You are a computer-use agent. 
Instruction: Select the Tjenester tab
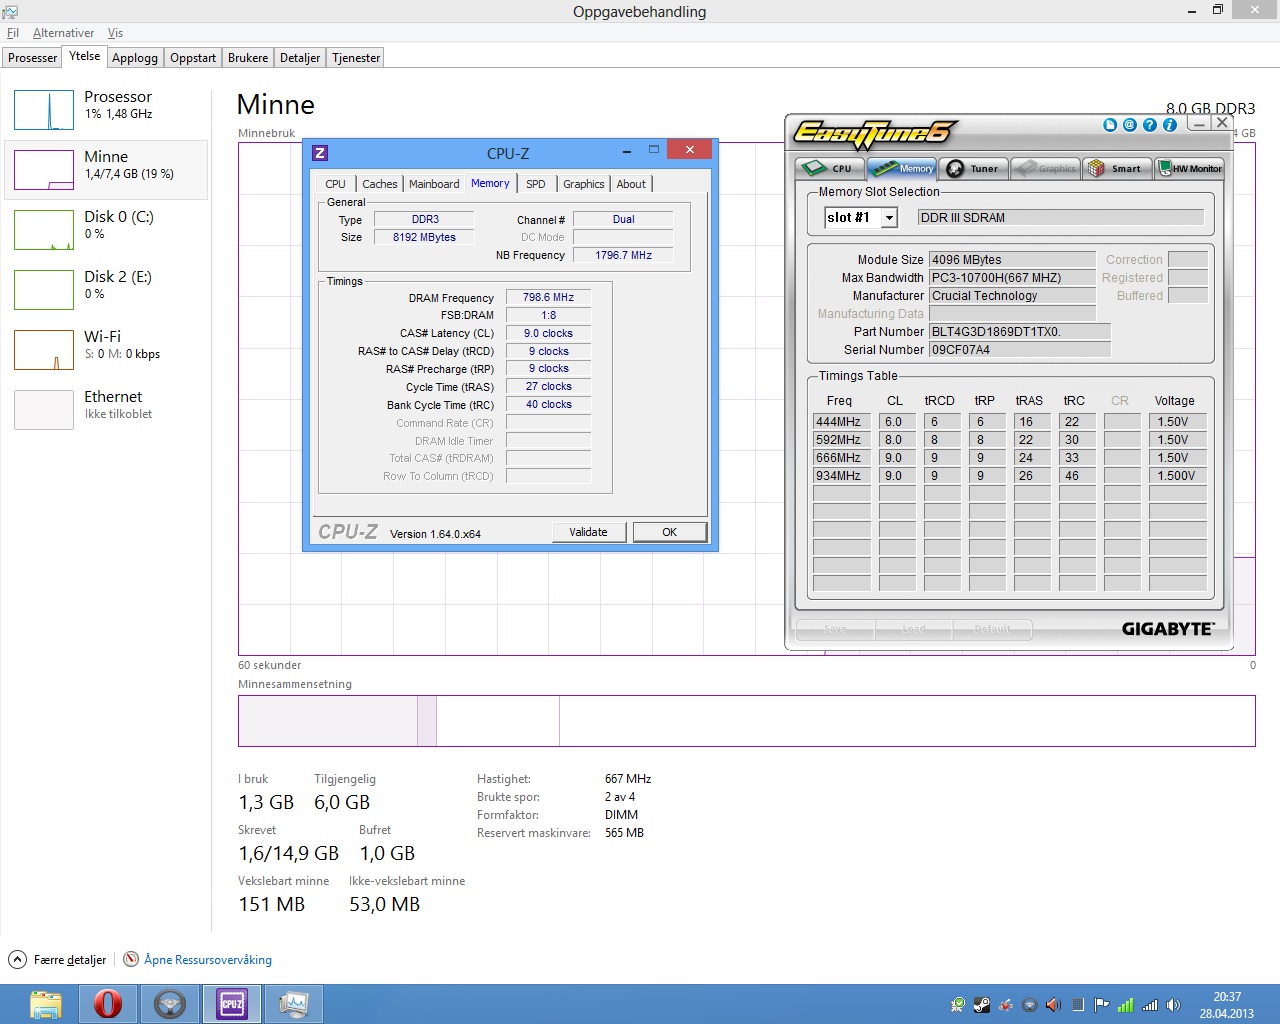(356, 58)
